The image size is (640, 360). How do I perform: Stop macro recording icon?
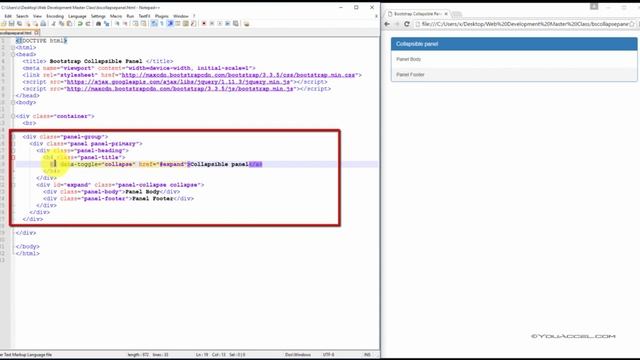pos(212,24)
